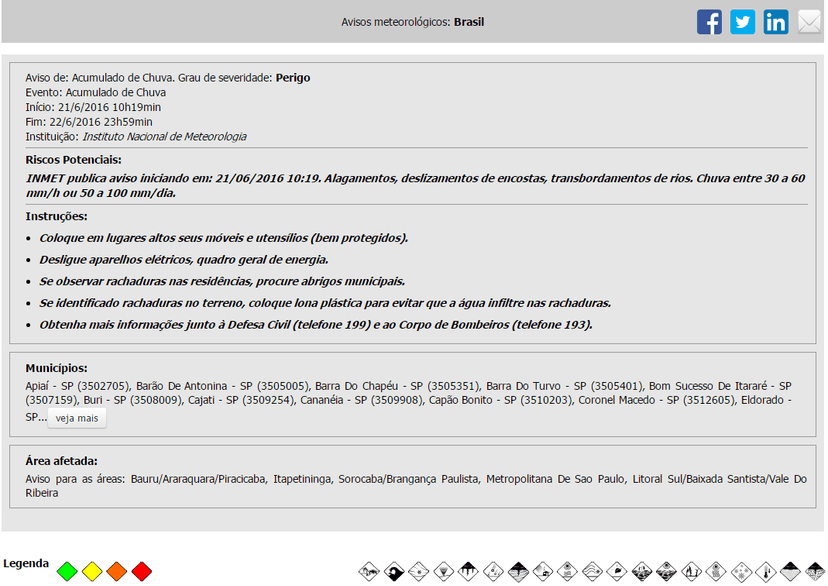Viewport: 828px width, 586px height.
Task: Click 'Instituto Nacional de Meteorologia' text
Action: coord(164,137)
